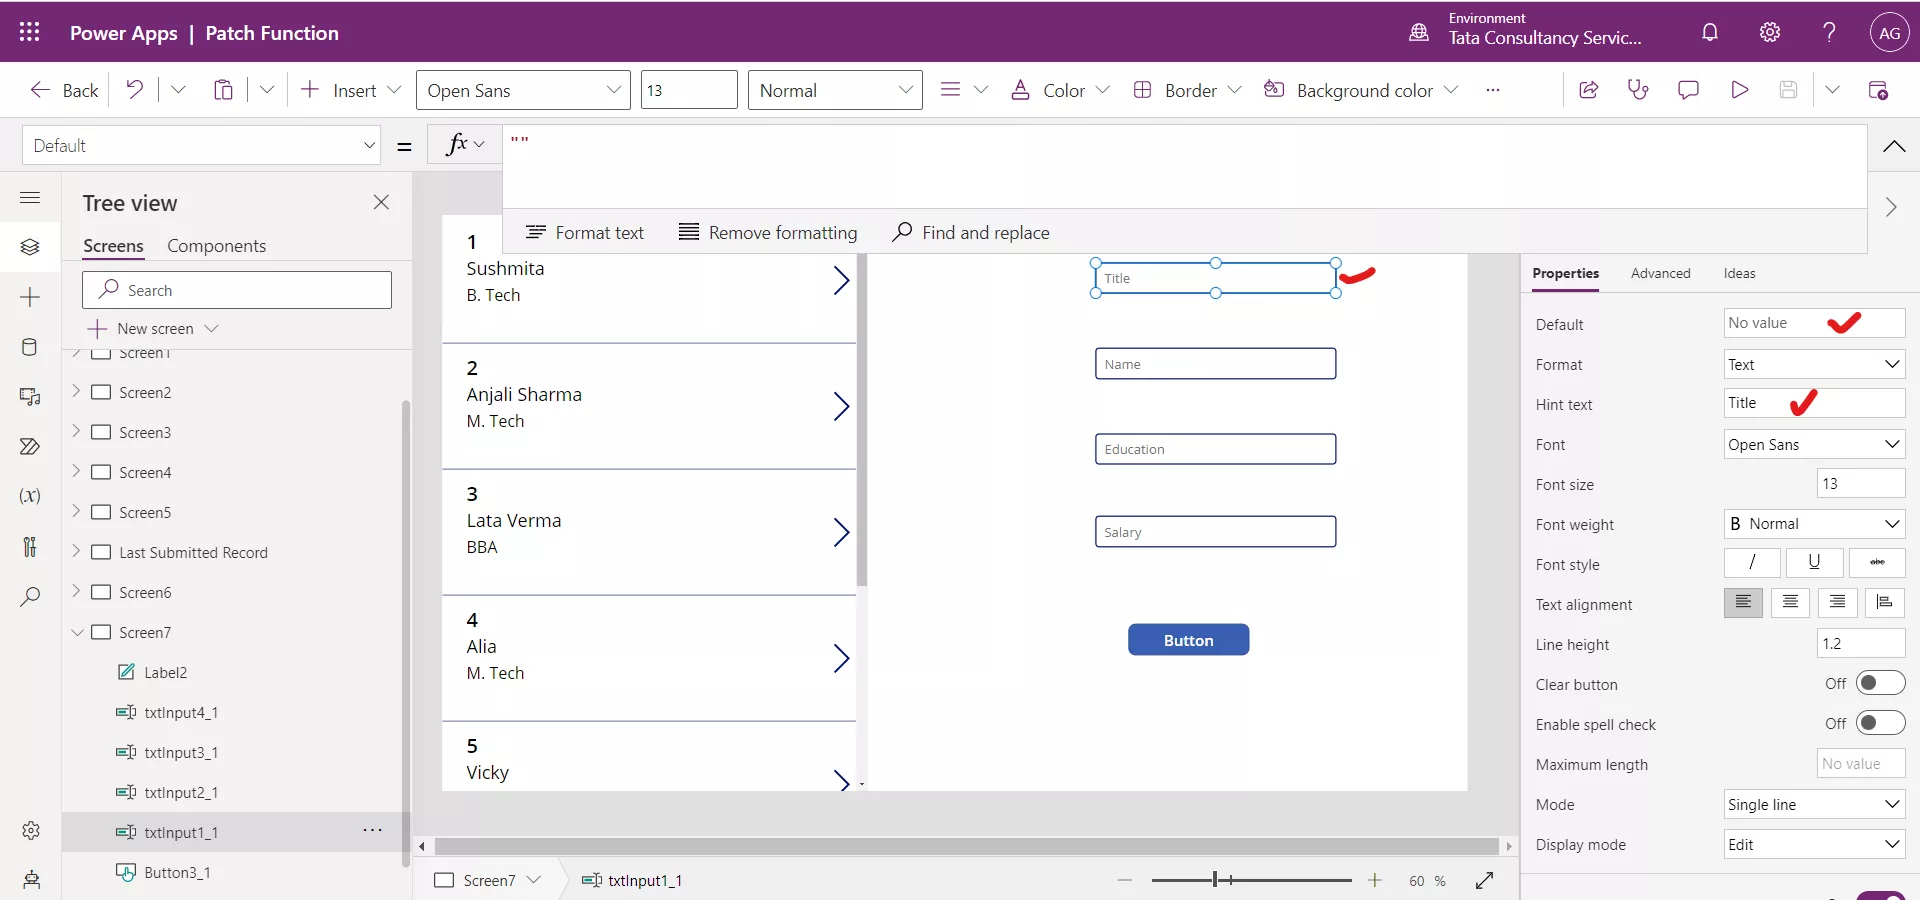Preview the app with the Play icon
This screenshot has height=900, width=1920.
[1740, 90]
